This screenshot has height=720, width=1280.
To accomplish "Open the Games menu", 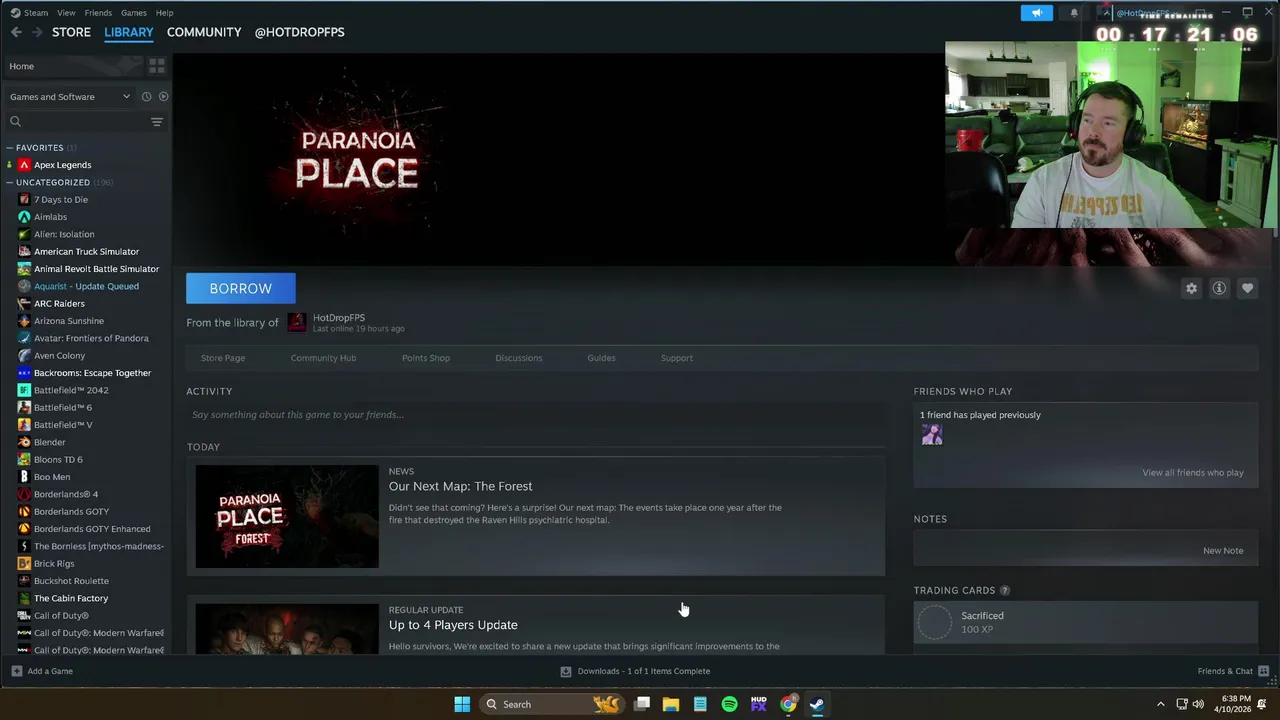I will (x=134, y=13).
